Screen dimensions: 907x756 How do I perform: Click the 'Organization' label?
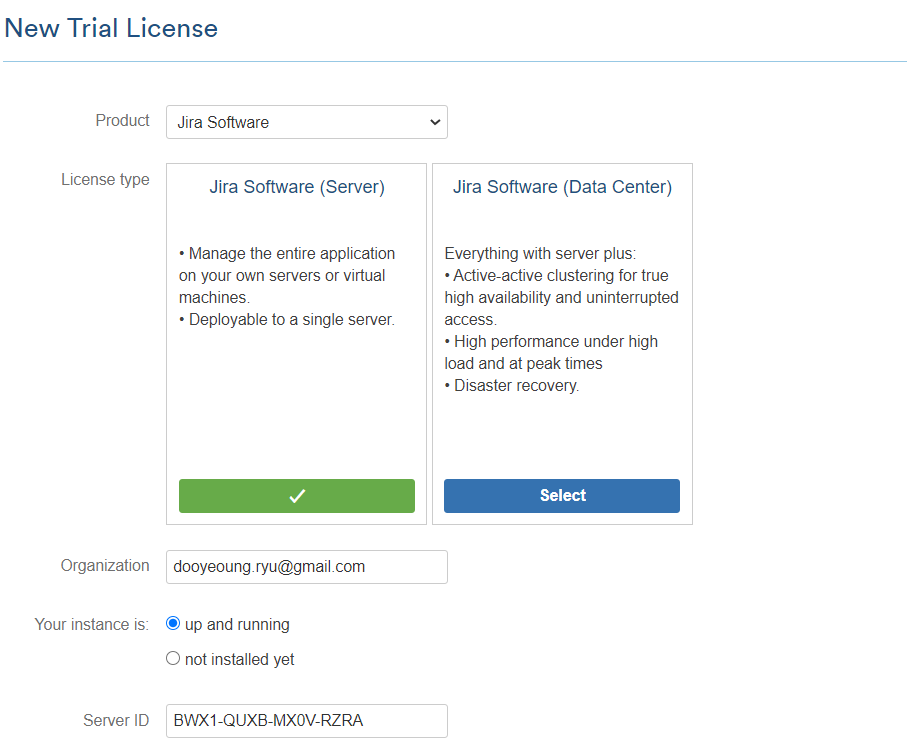tap(105, 566)
